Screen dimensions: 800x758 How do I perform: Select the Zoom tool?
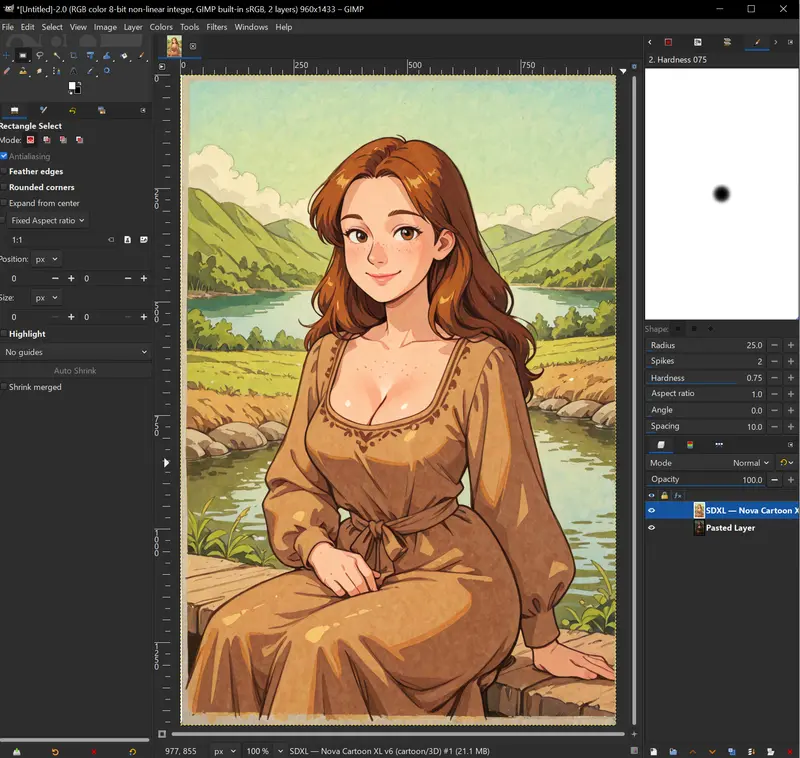tap(107, 71)
